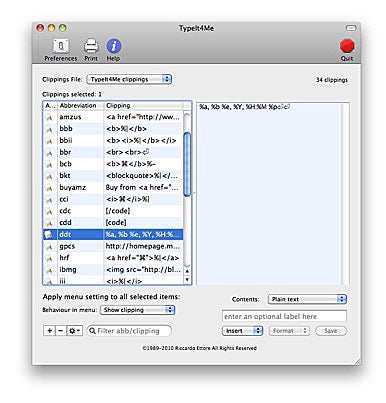Viewport: 386px width, 403px height.
Task: Click the <blockquote> clipping cell
Action: point(143,176)
